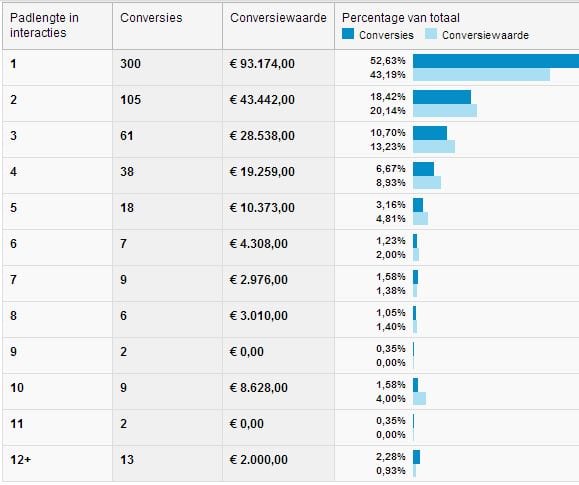Viewport: 579px width, 485px height.
Task: Click the 52,63% dark blue bar
Action: coord(496,61)
